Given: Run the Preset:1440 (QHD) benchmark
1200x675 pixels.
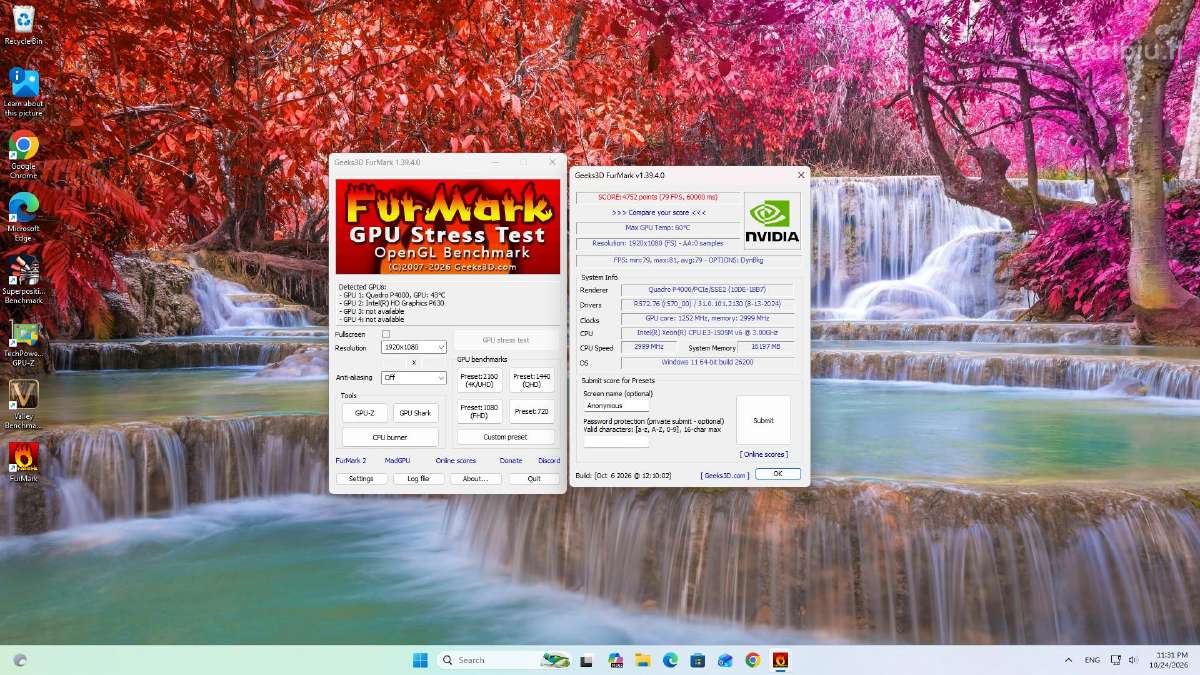Looking at the screenshot, I should click(532, 381).
